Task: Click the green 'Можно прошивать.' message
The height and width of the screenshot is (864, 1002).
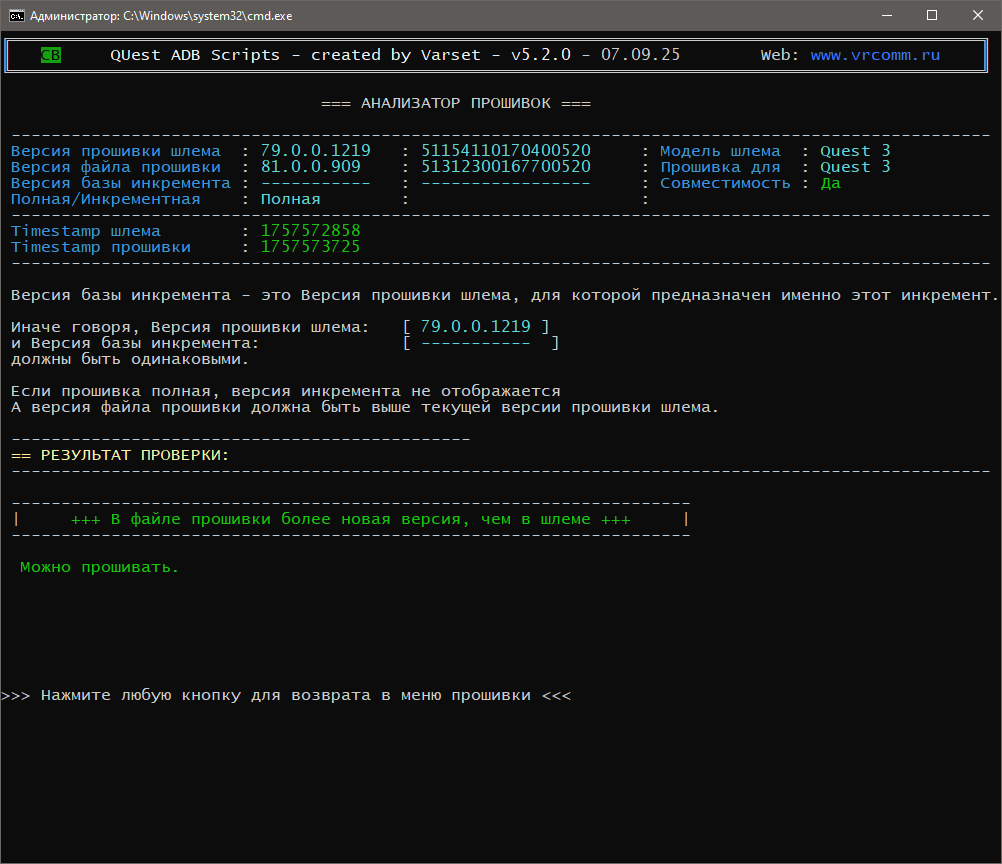Action: [x=99, y=567]
